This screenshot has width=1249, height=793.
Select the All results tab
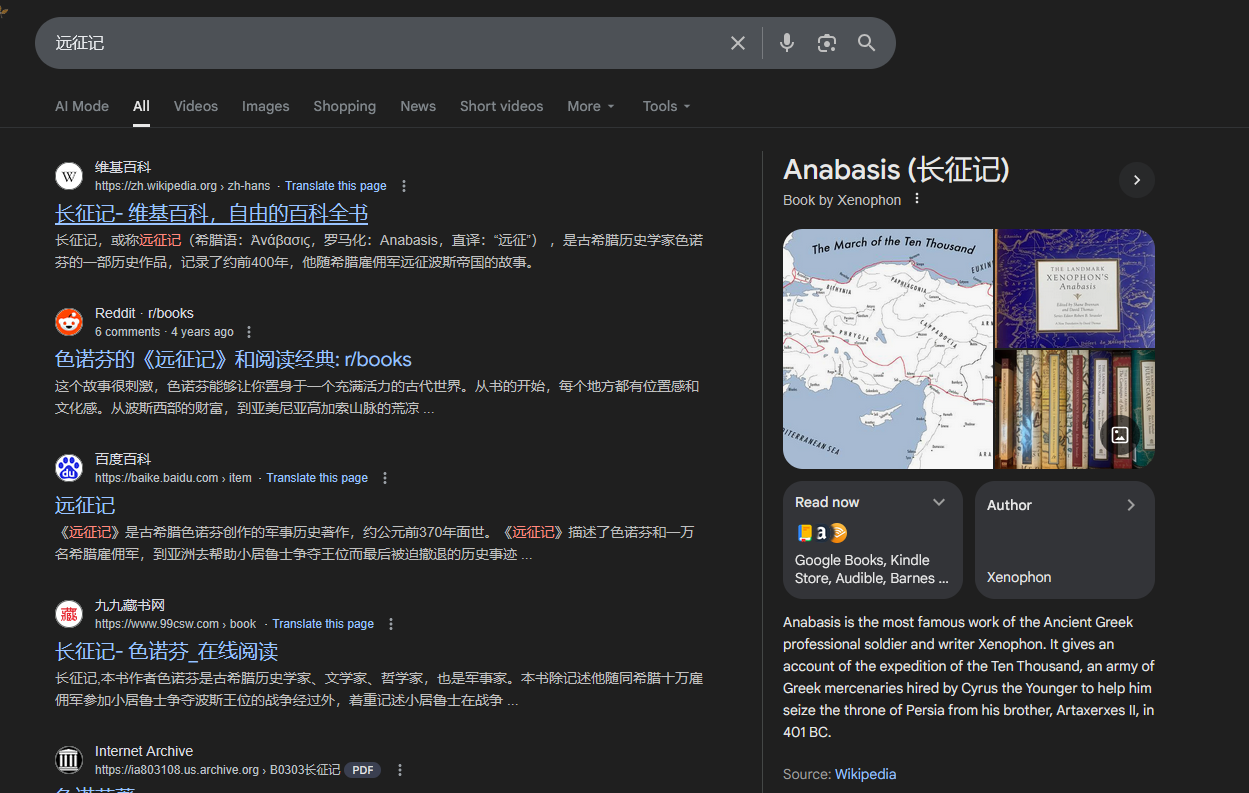[x=141, y=106]
